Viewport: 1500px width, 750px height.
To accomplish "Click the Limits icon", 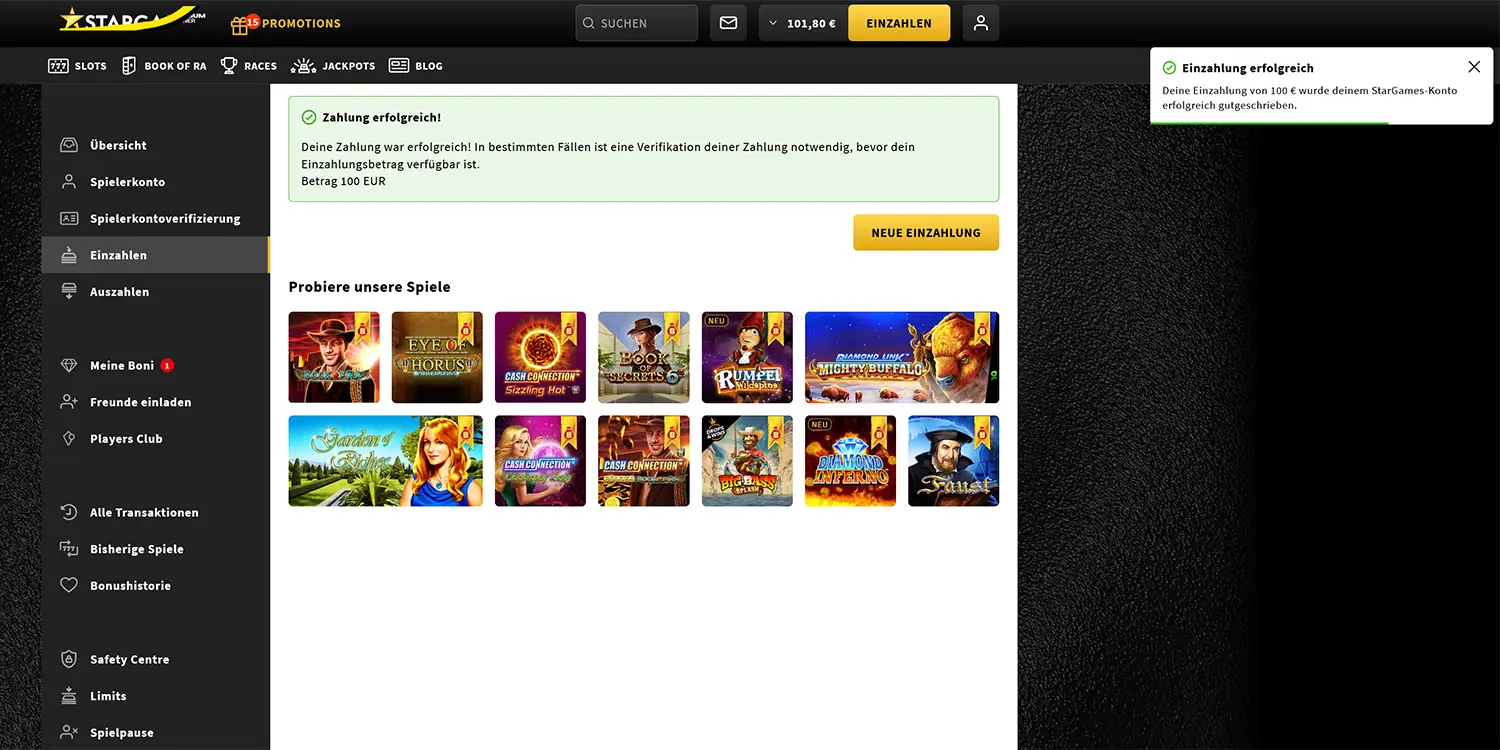I will tap(69, 696).
